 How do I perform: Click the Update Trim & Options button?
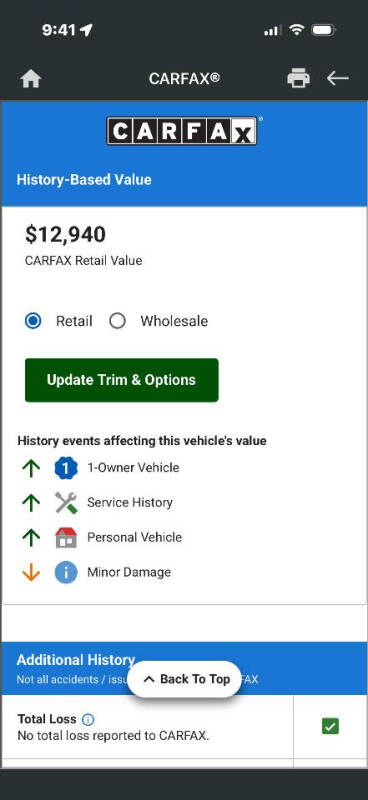click(121, 380)
